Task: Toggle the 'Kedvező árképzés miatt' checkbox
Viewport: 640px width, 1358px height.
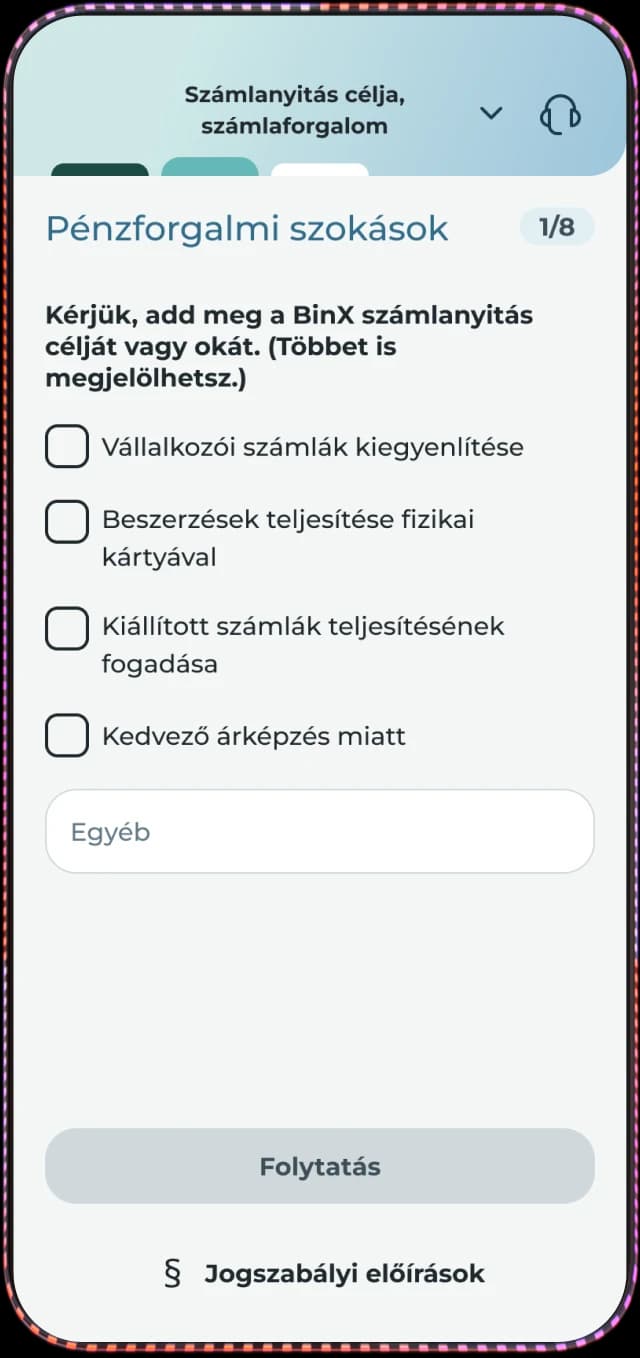Action: point(67,737)
